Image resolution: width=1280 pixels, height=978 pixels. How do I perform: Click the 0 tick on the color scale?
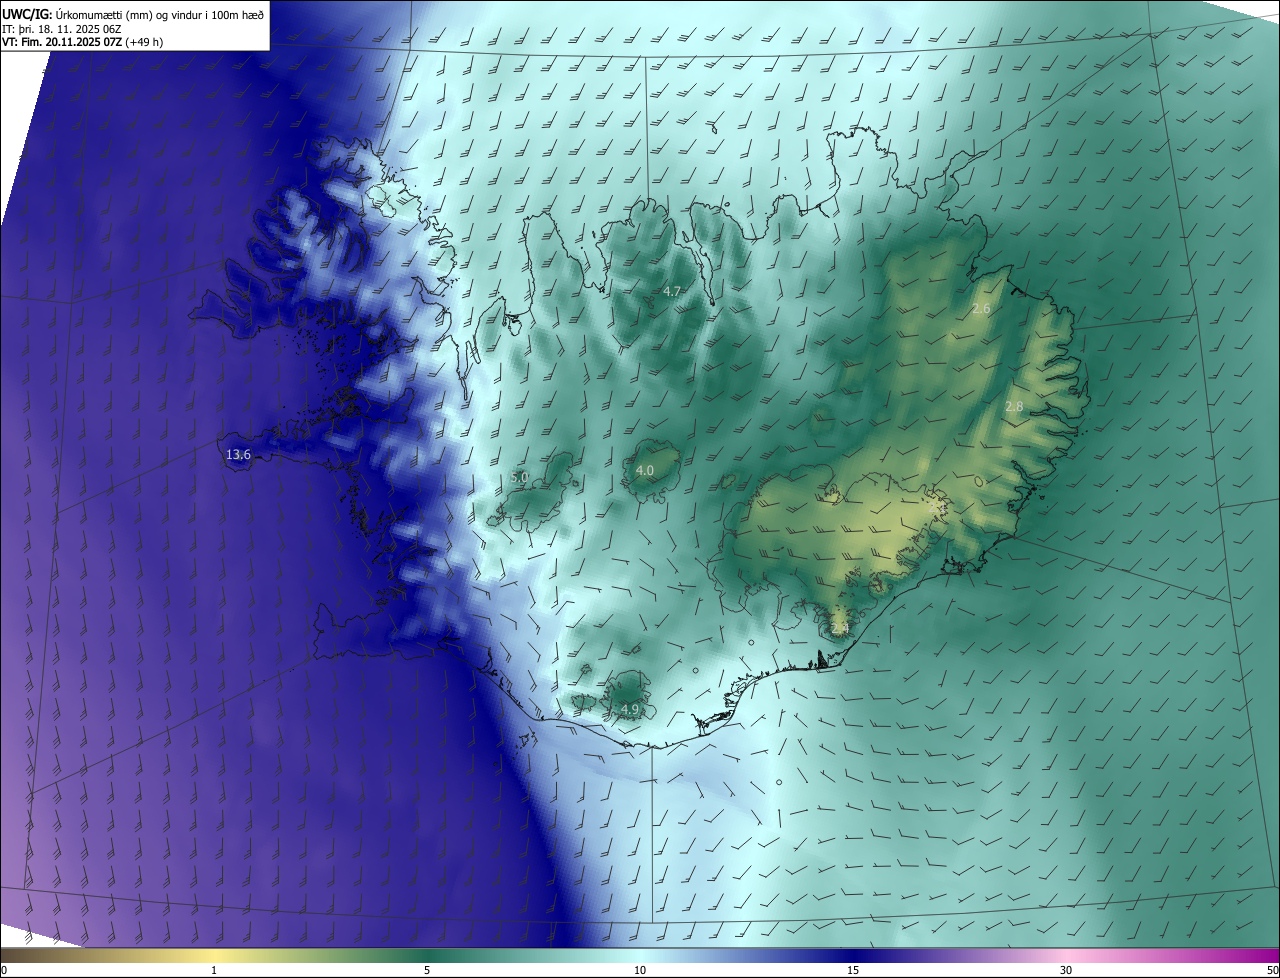pos(4,970)
